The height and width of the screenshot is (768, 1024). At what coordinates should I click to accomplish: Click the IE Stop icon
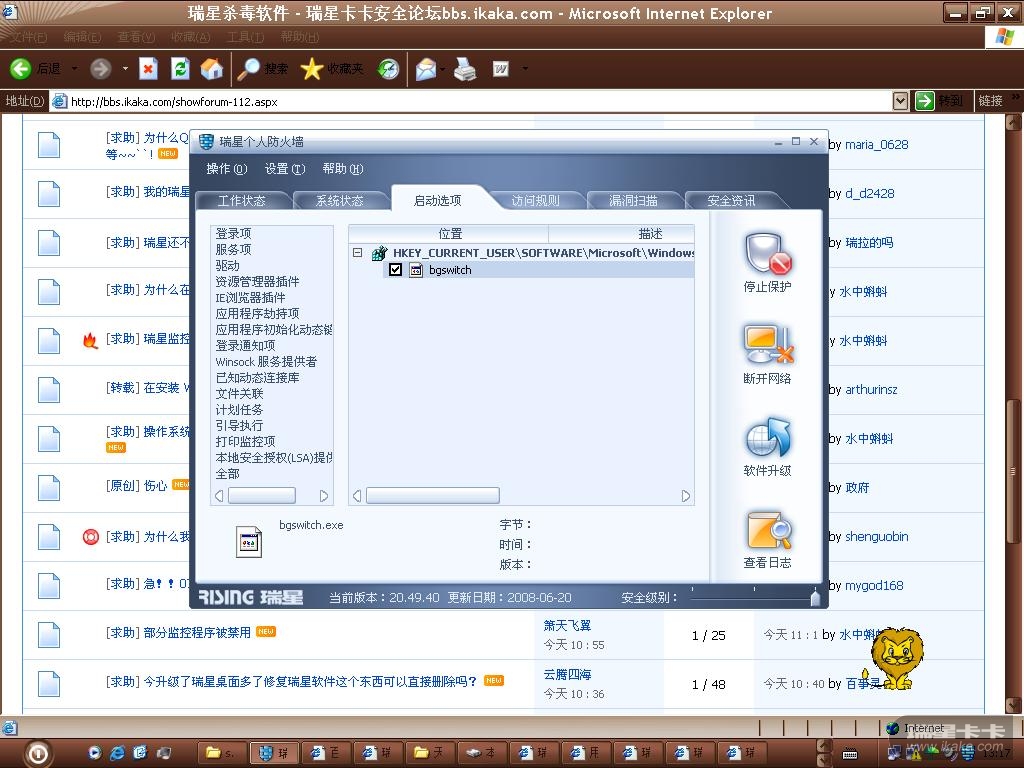[x=148, y=68]
